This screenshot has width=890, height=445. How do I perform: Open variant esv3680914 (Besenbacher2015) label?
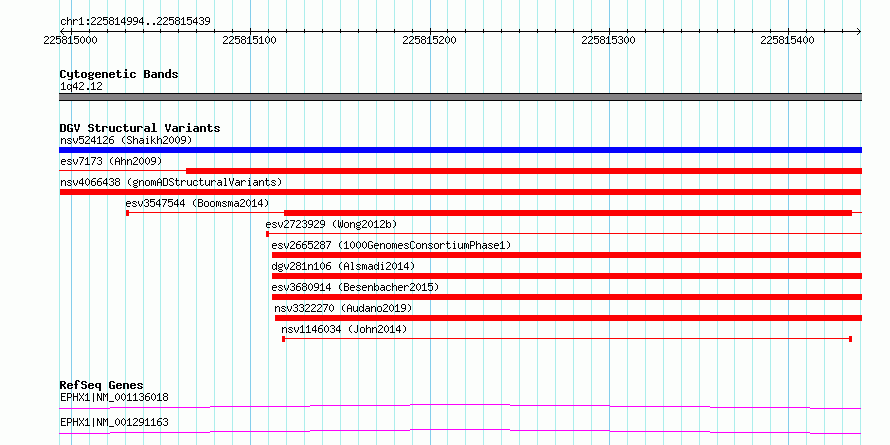[x=355, y=287]
